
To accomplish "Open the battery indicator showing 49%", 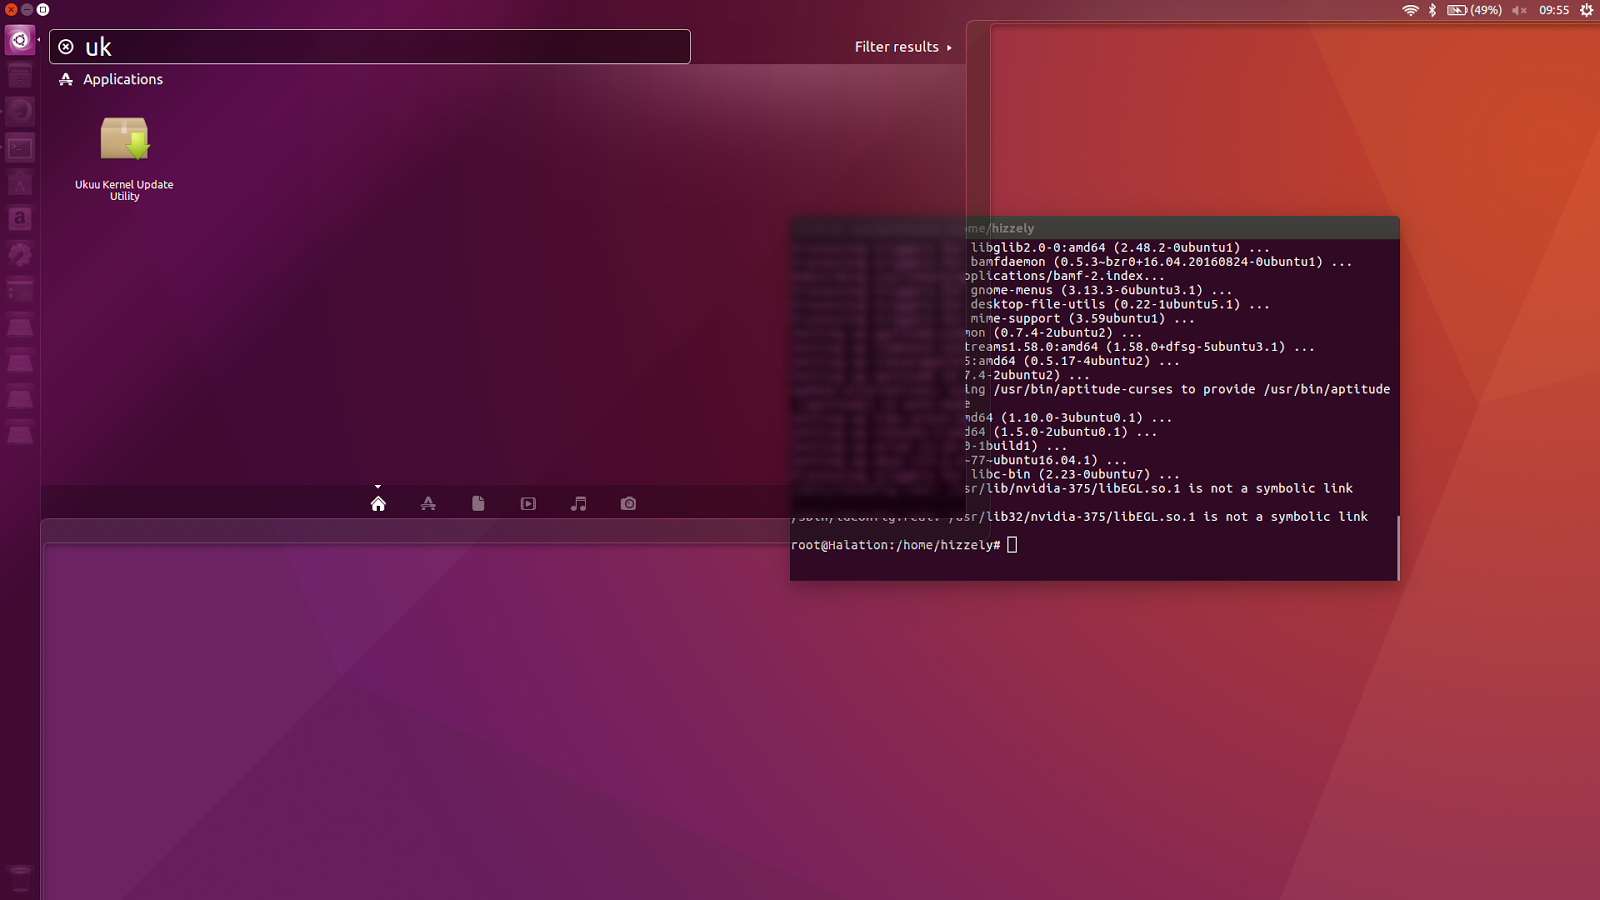I will [x=1474, y=10].
